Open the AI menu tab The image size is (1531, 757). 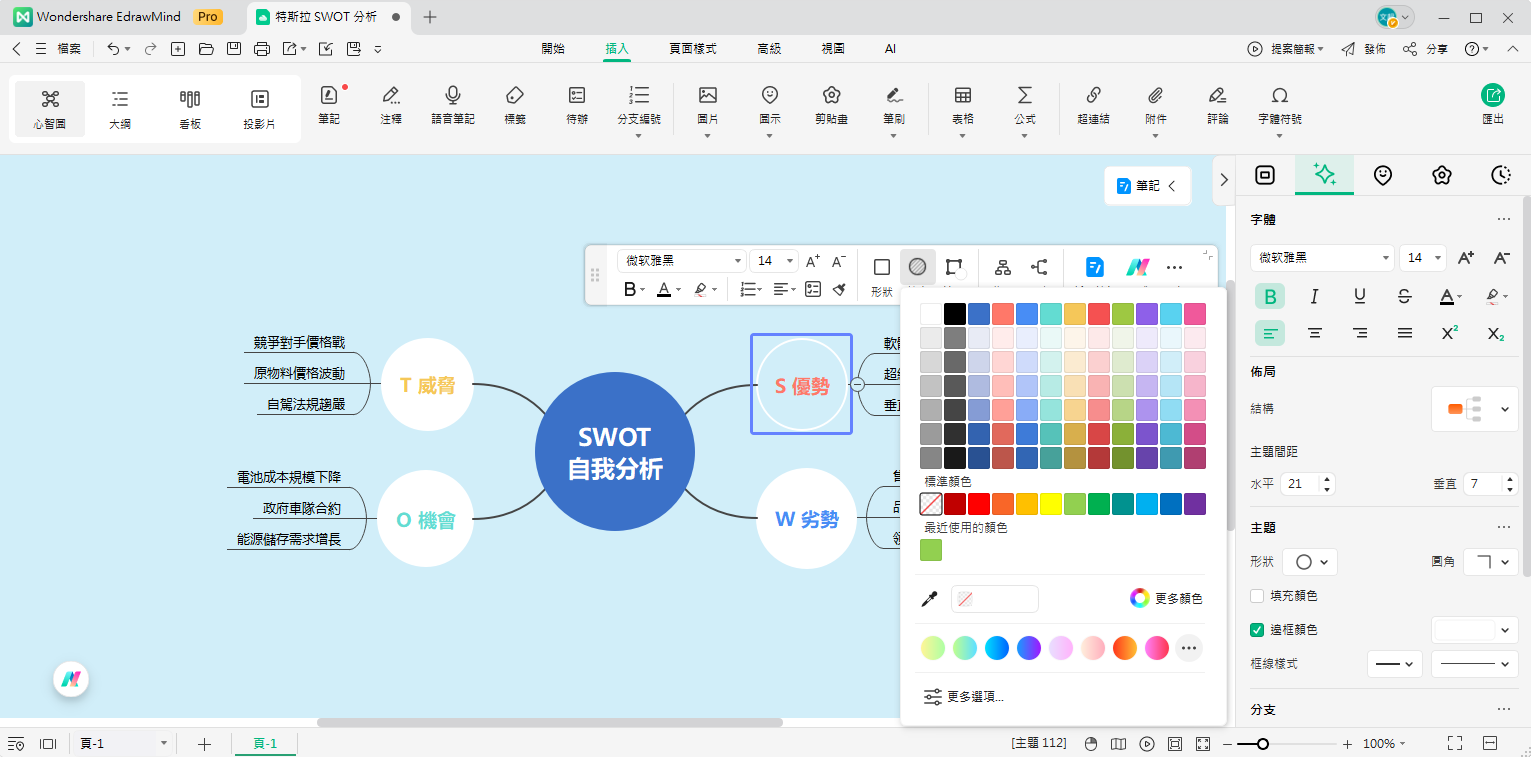click(889, 48)
